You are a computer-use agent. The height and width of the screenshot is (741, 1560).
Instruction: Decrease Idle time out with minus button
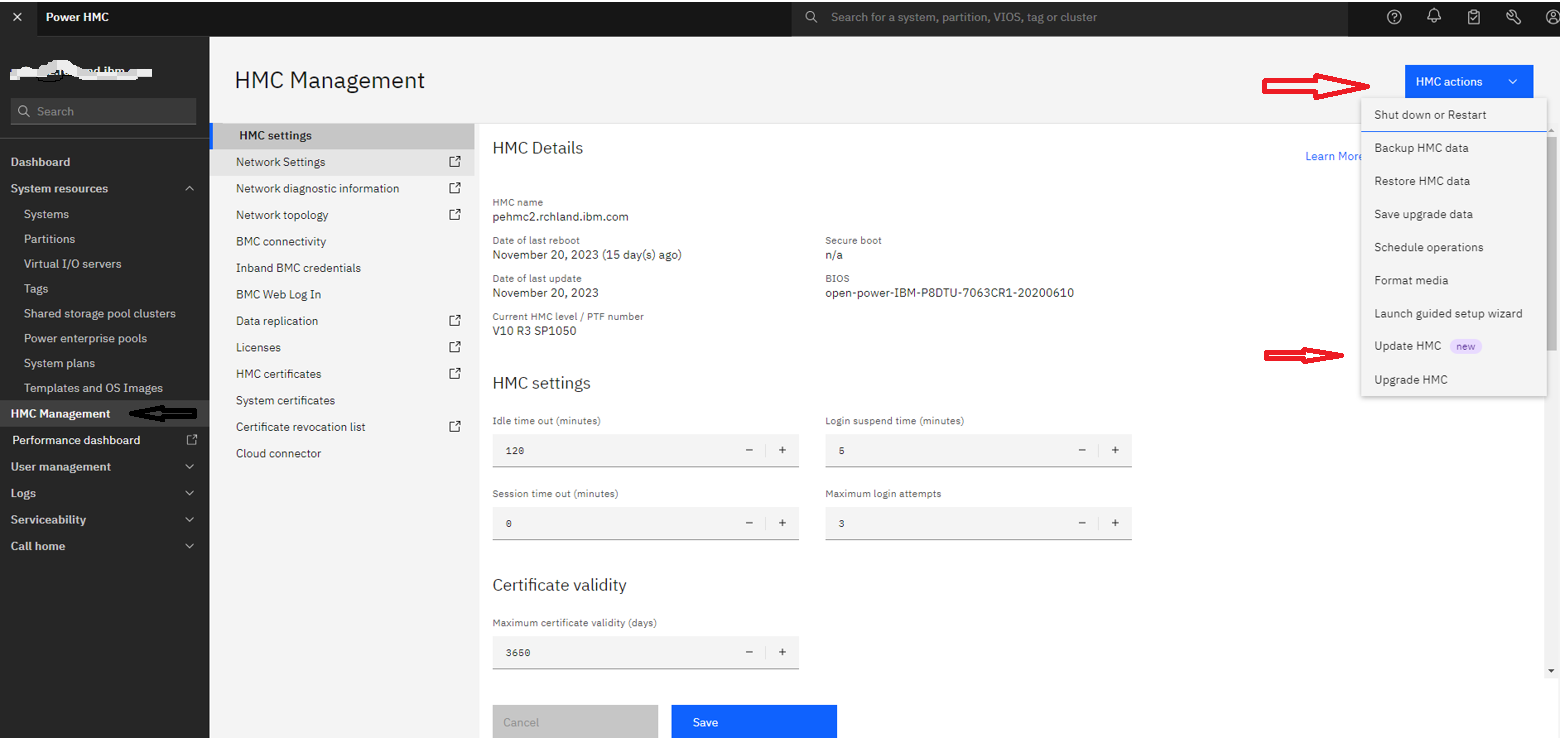point(749,450)
